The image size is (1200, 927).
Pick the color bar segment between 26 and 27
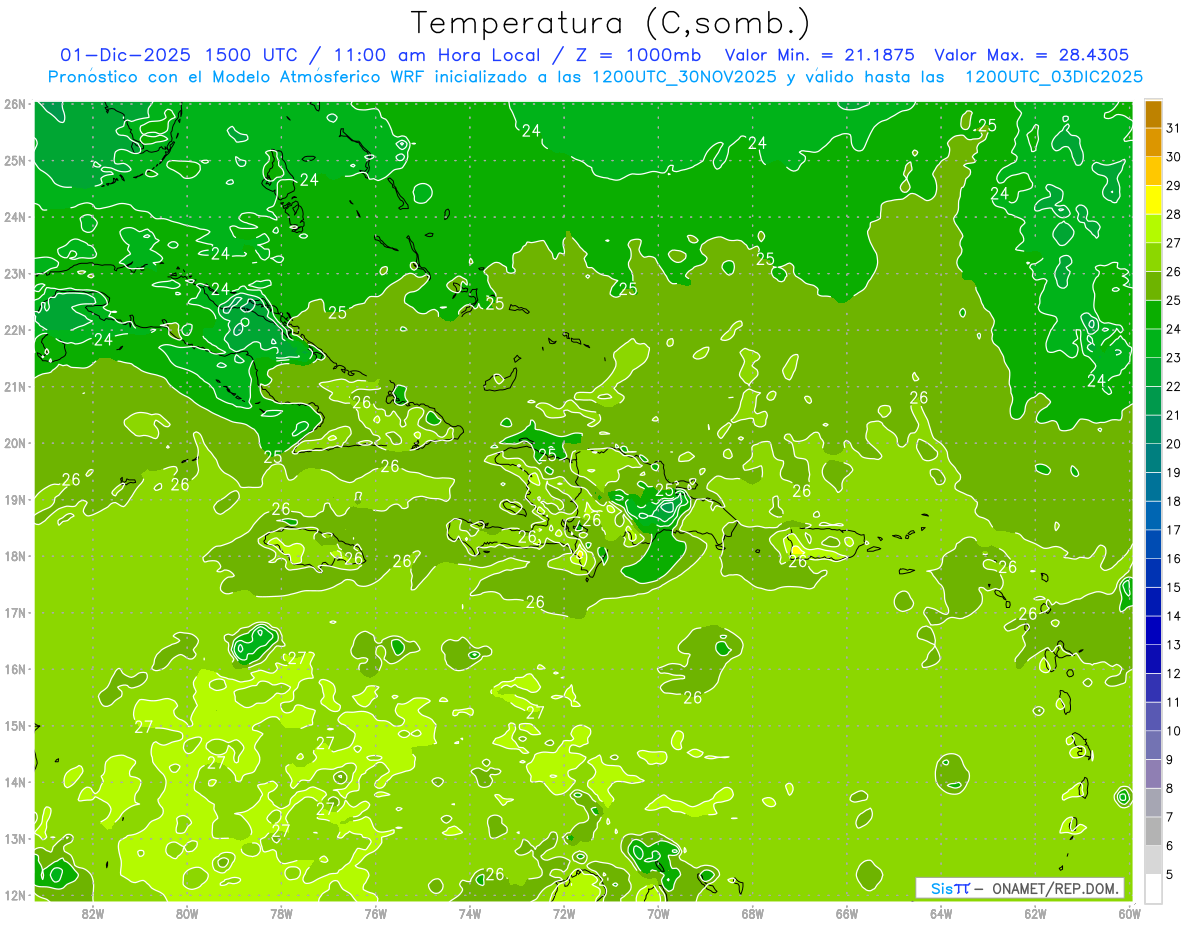1153,257
